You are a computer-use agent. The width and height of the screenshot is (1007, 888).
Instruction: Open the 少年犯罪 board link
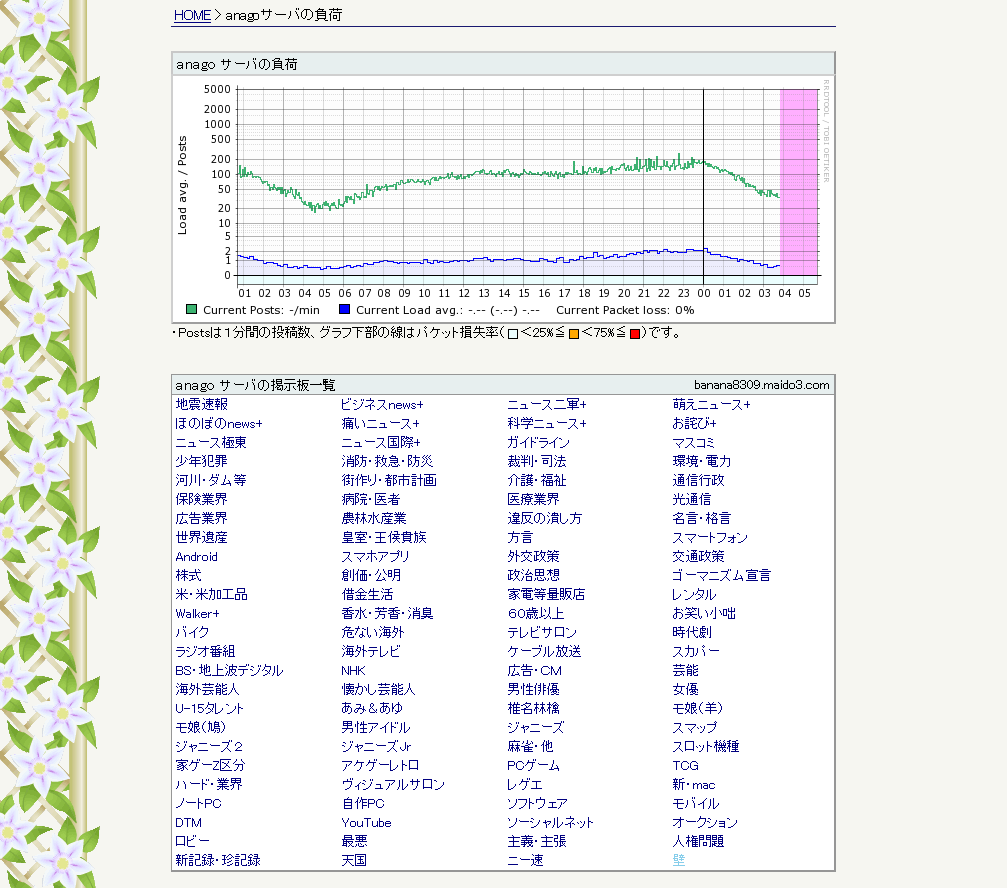pyautogui.click(x=202, y=462)
